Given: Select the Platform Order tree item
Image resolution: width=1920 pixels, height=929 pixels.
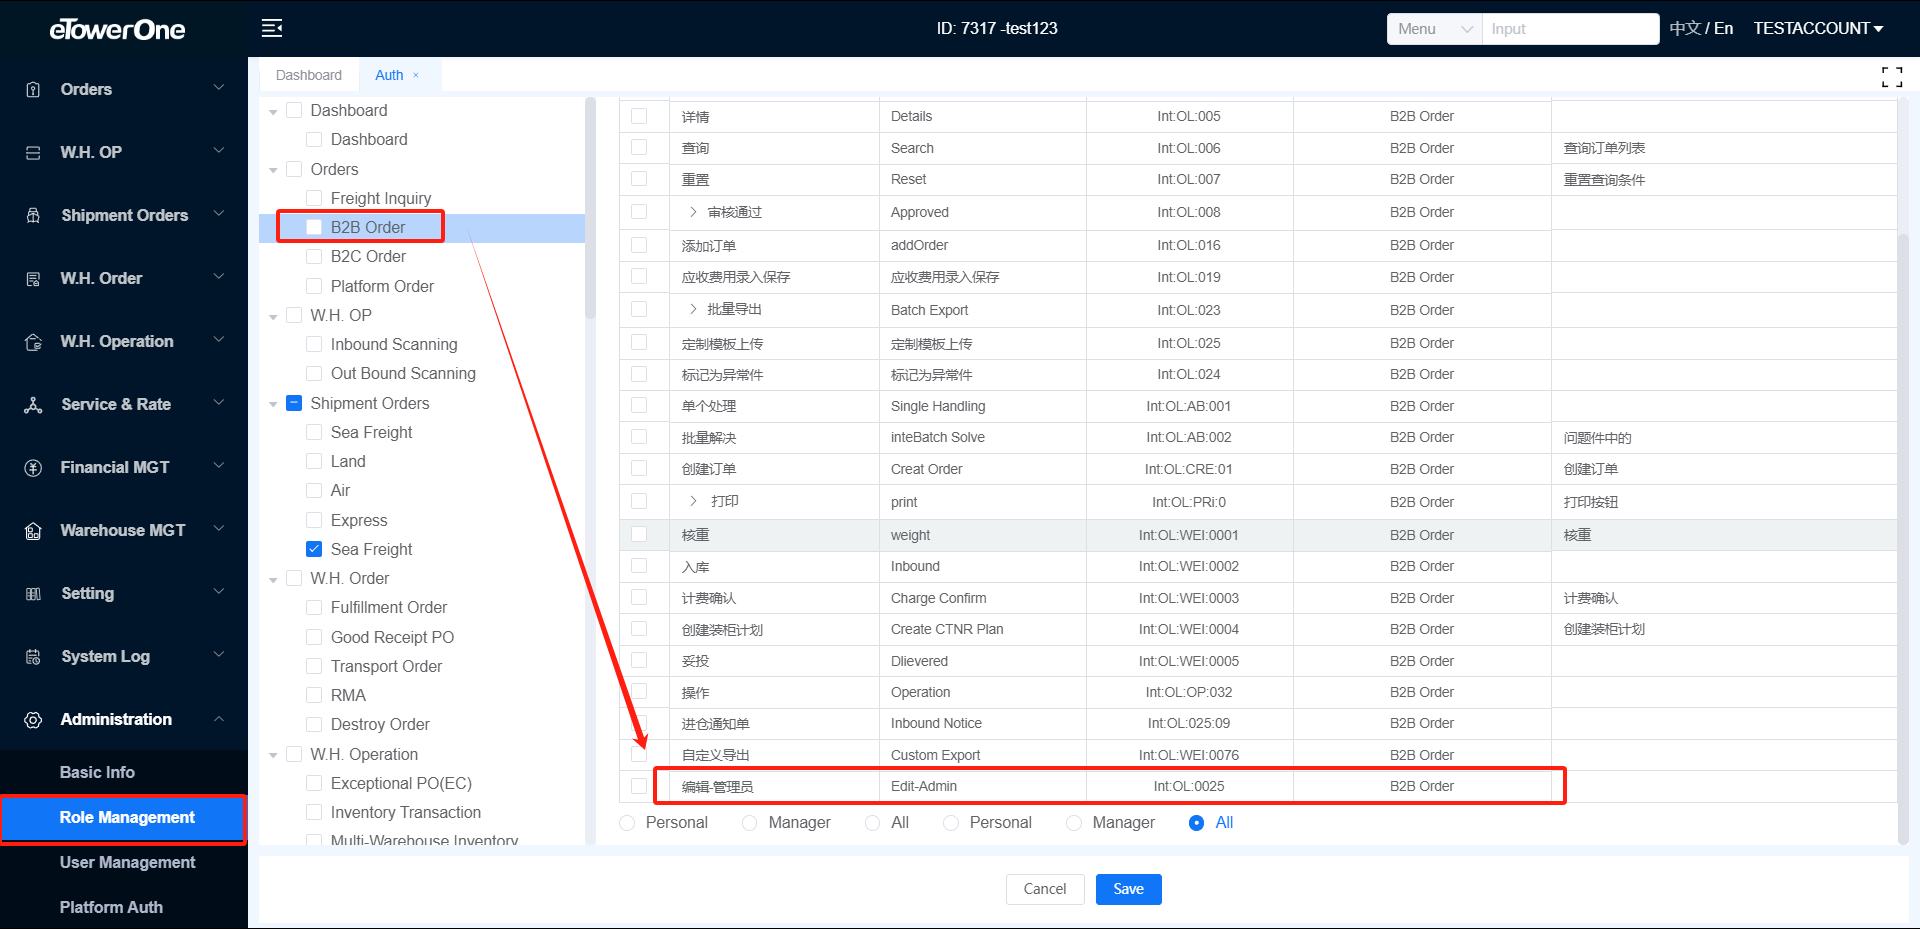Looking at the screenshot, I should [382, 286].
